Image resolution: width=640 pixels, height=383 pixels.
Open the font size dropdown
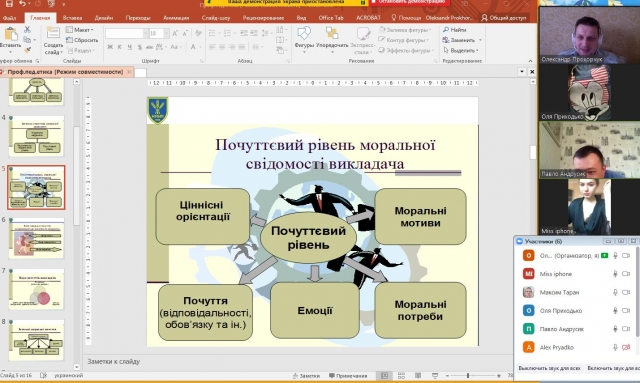tap(167, 33)
